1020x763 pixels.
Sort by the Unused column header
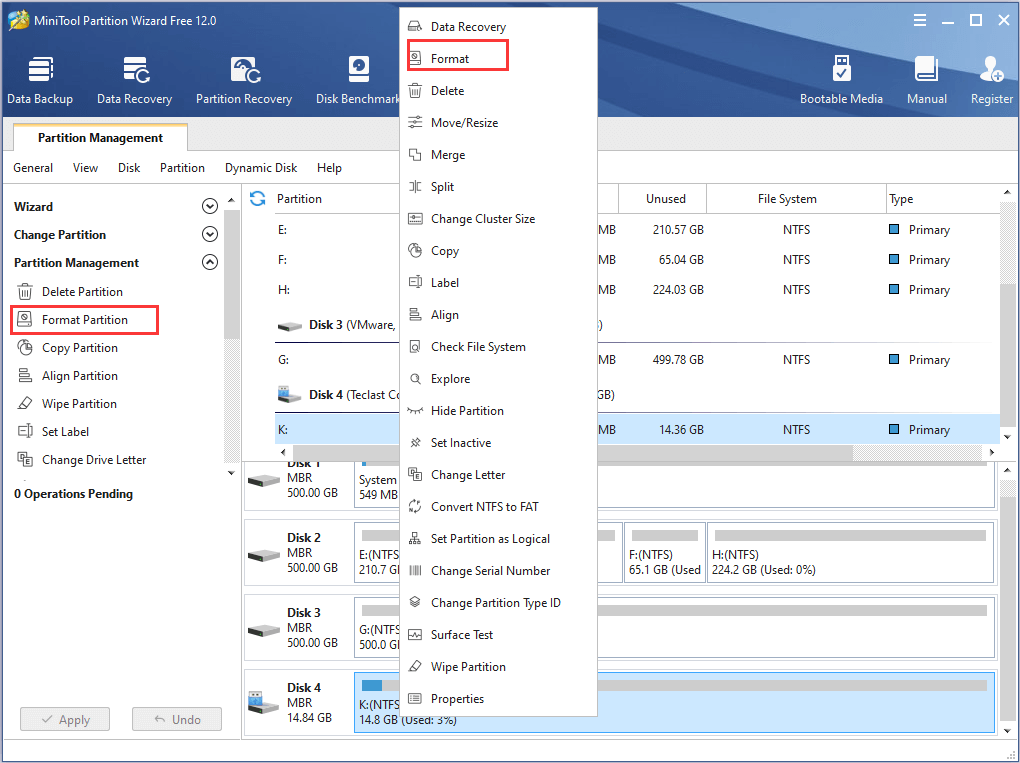point(662,198)
